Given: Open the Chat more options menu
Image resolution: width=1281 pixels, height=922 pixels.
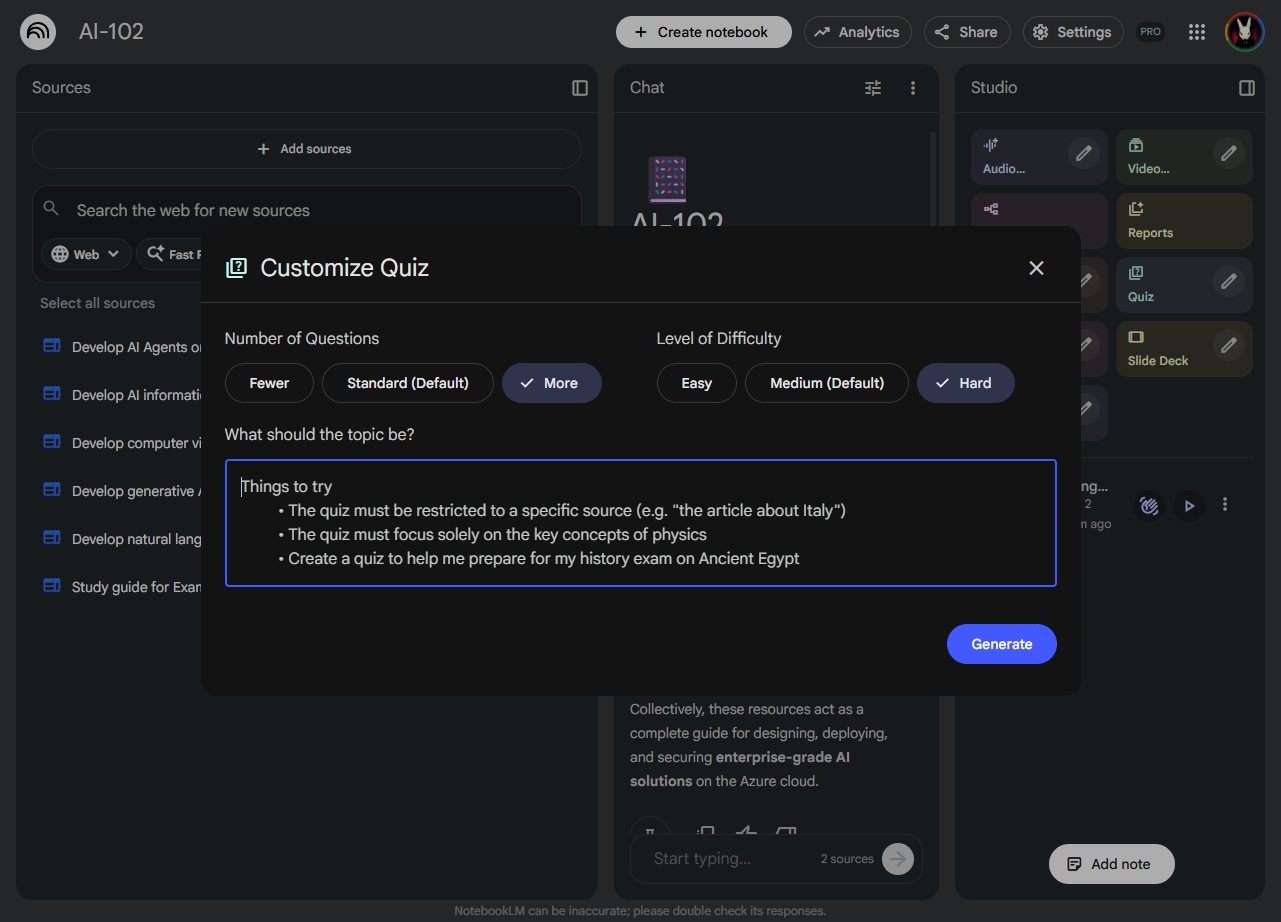Looking at the screenshot, I should click(x=913, y=88).
